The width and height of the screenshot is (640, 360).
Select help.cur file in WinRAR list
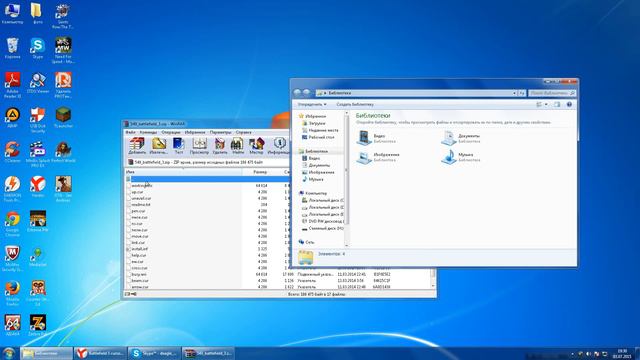pos(139,255)
